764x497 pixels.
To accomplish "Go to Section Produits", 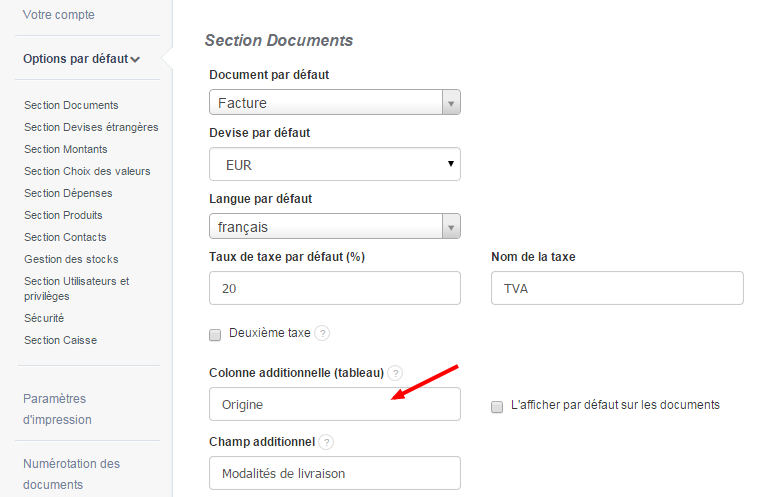I will pyautogui.click(x=63, y=215).
